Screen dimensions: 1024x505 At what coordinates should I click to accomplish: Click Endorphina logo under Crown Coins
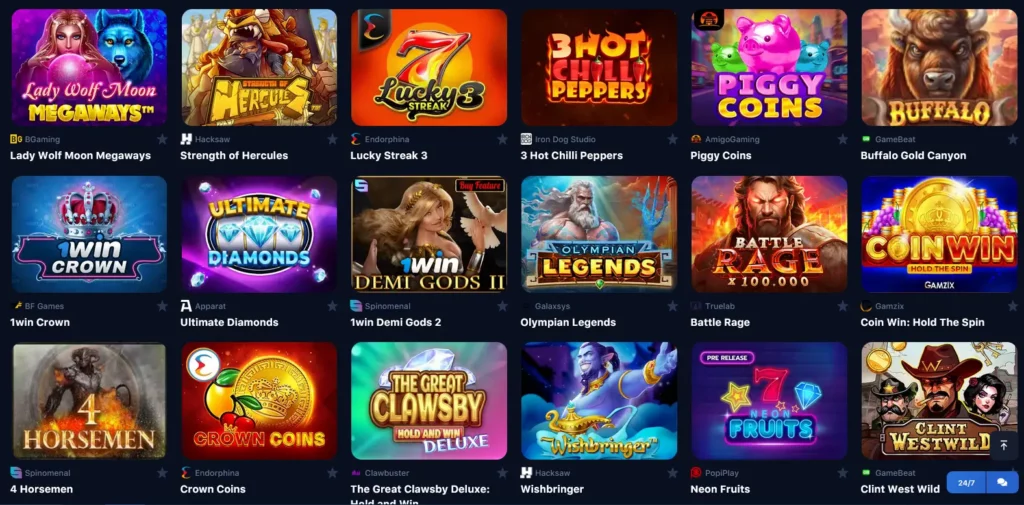[x=186, y=473]
